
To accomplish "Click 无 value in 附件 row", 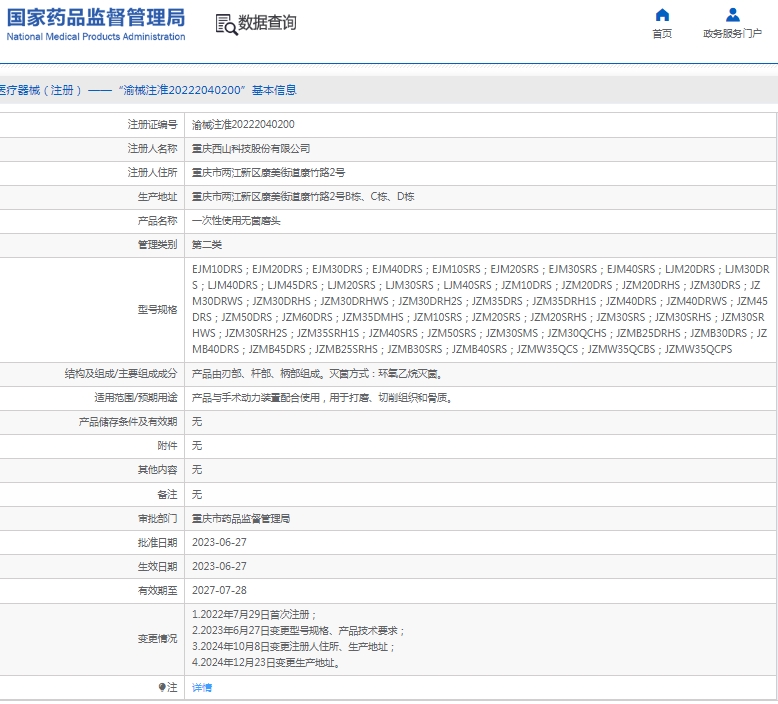I will (197, 446).
